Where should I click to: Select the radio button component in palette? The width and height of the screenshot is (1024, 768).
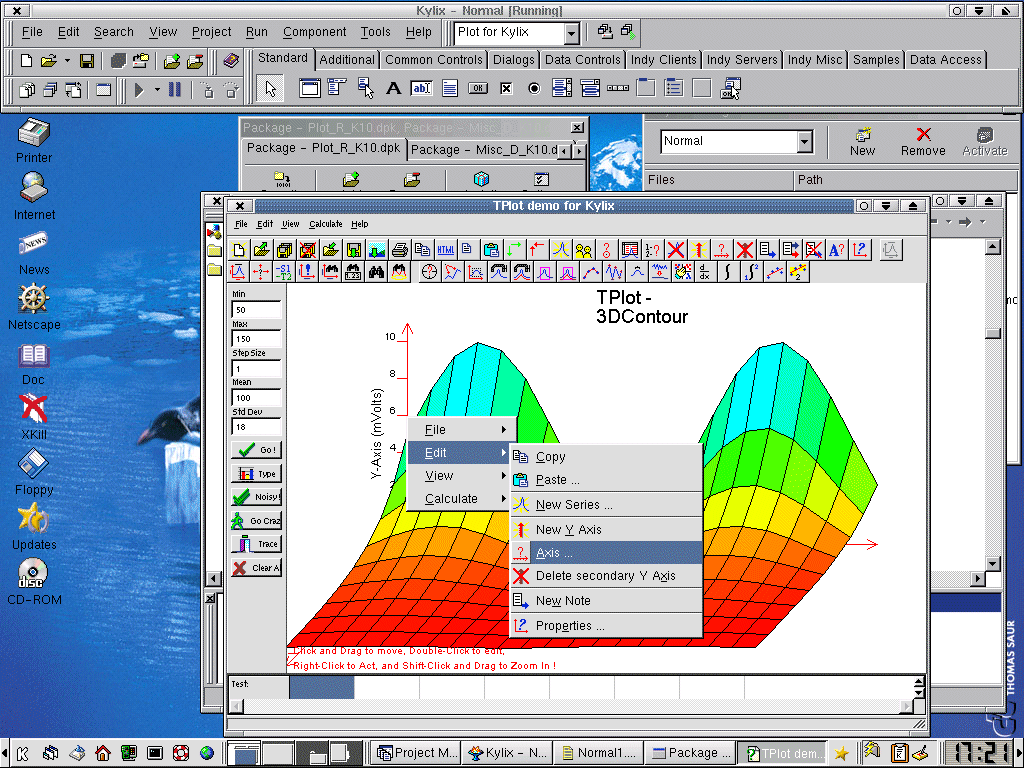click(x=534, y=88)
